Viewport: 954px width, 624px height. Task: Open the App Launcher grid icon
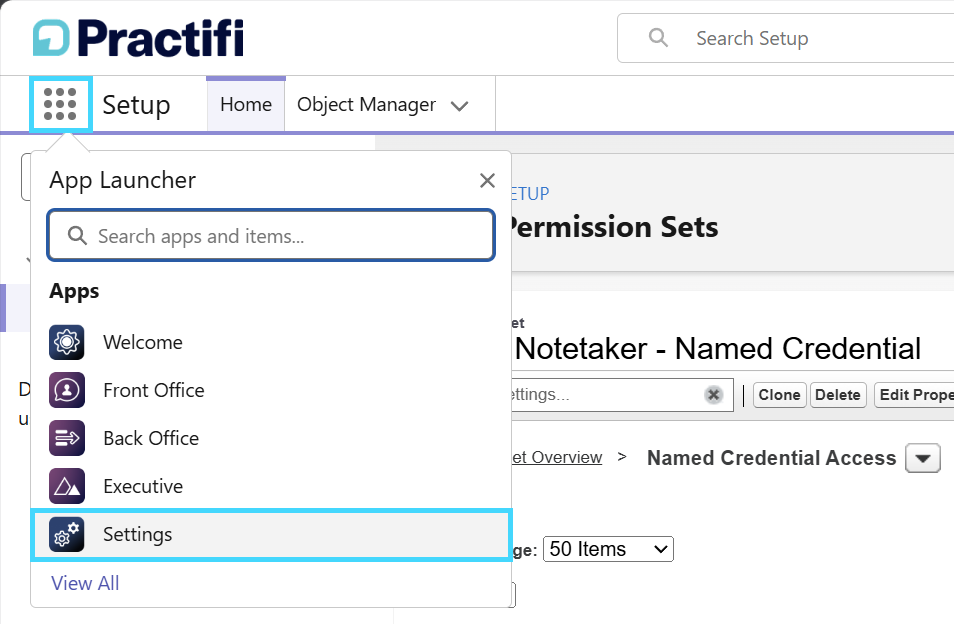[60, 104]
